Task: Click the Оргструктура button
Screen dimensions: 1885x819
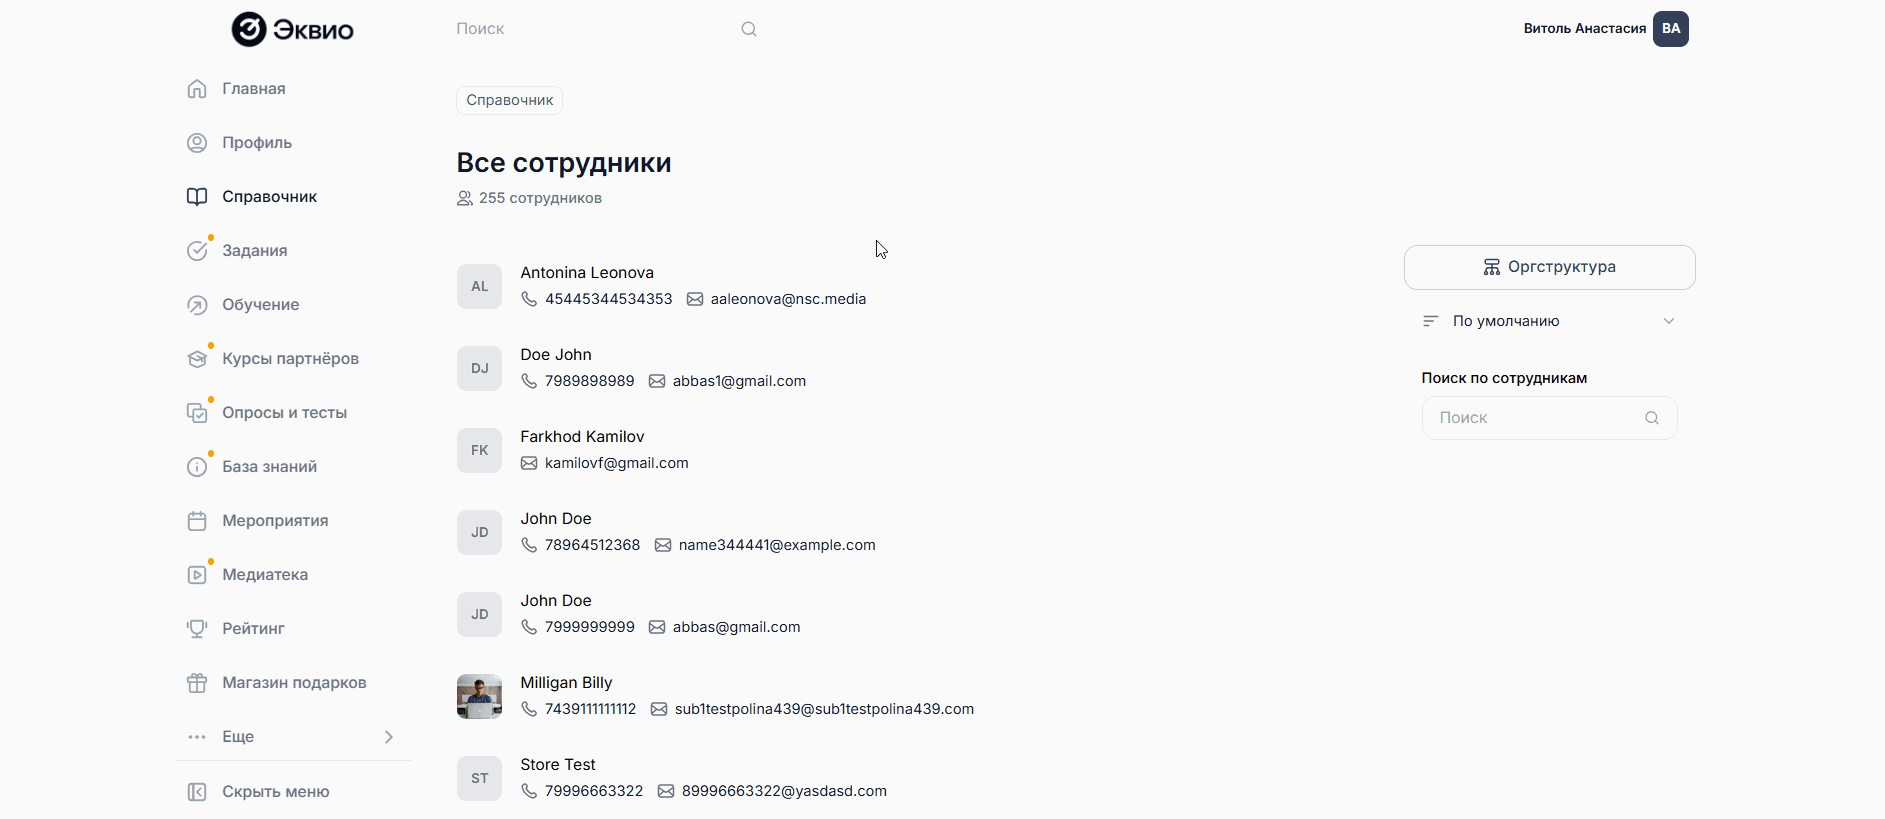Action: [1549, 267]
